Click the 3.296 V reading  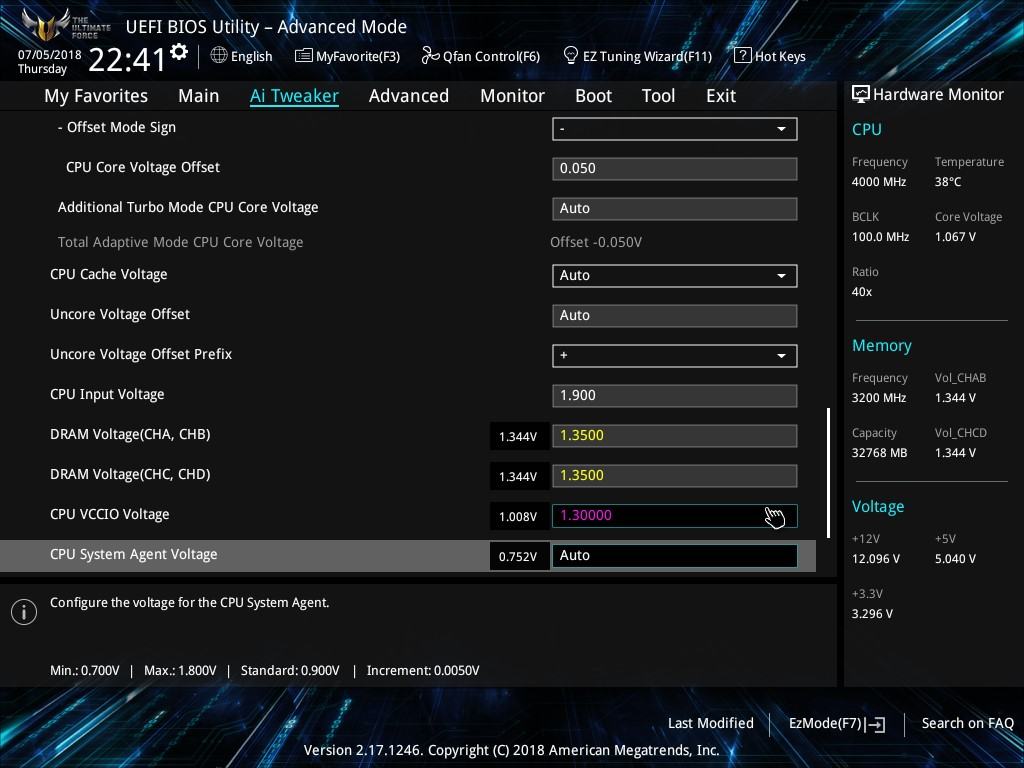point(872,613)
